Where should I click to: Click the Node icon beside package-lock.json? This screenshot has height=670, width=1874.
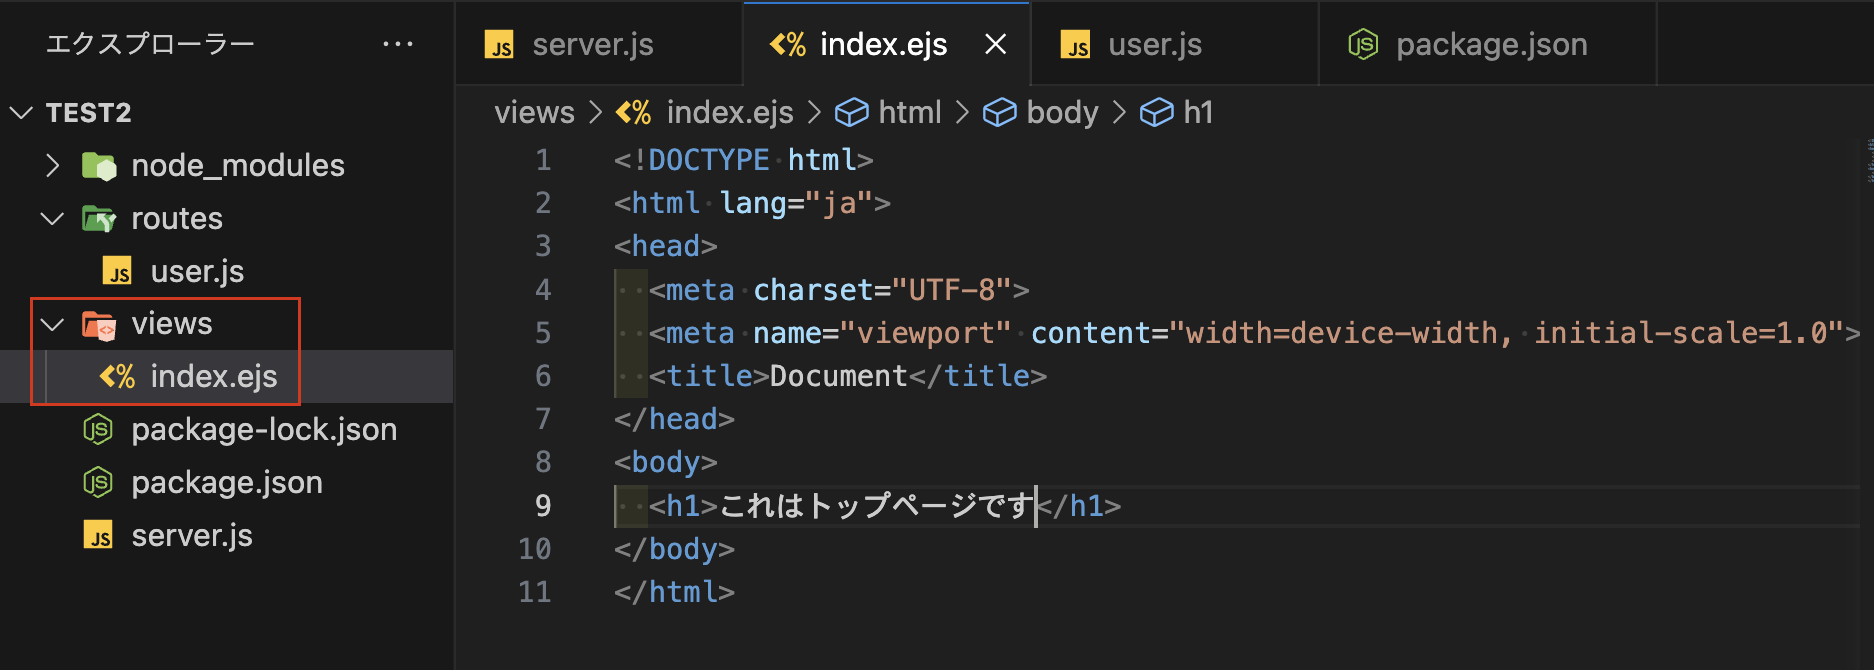point(98,430)
